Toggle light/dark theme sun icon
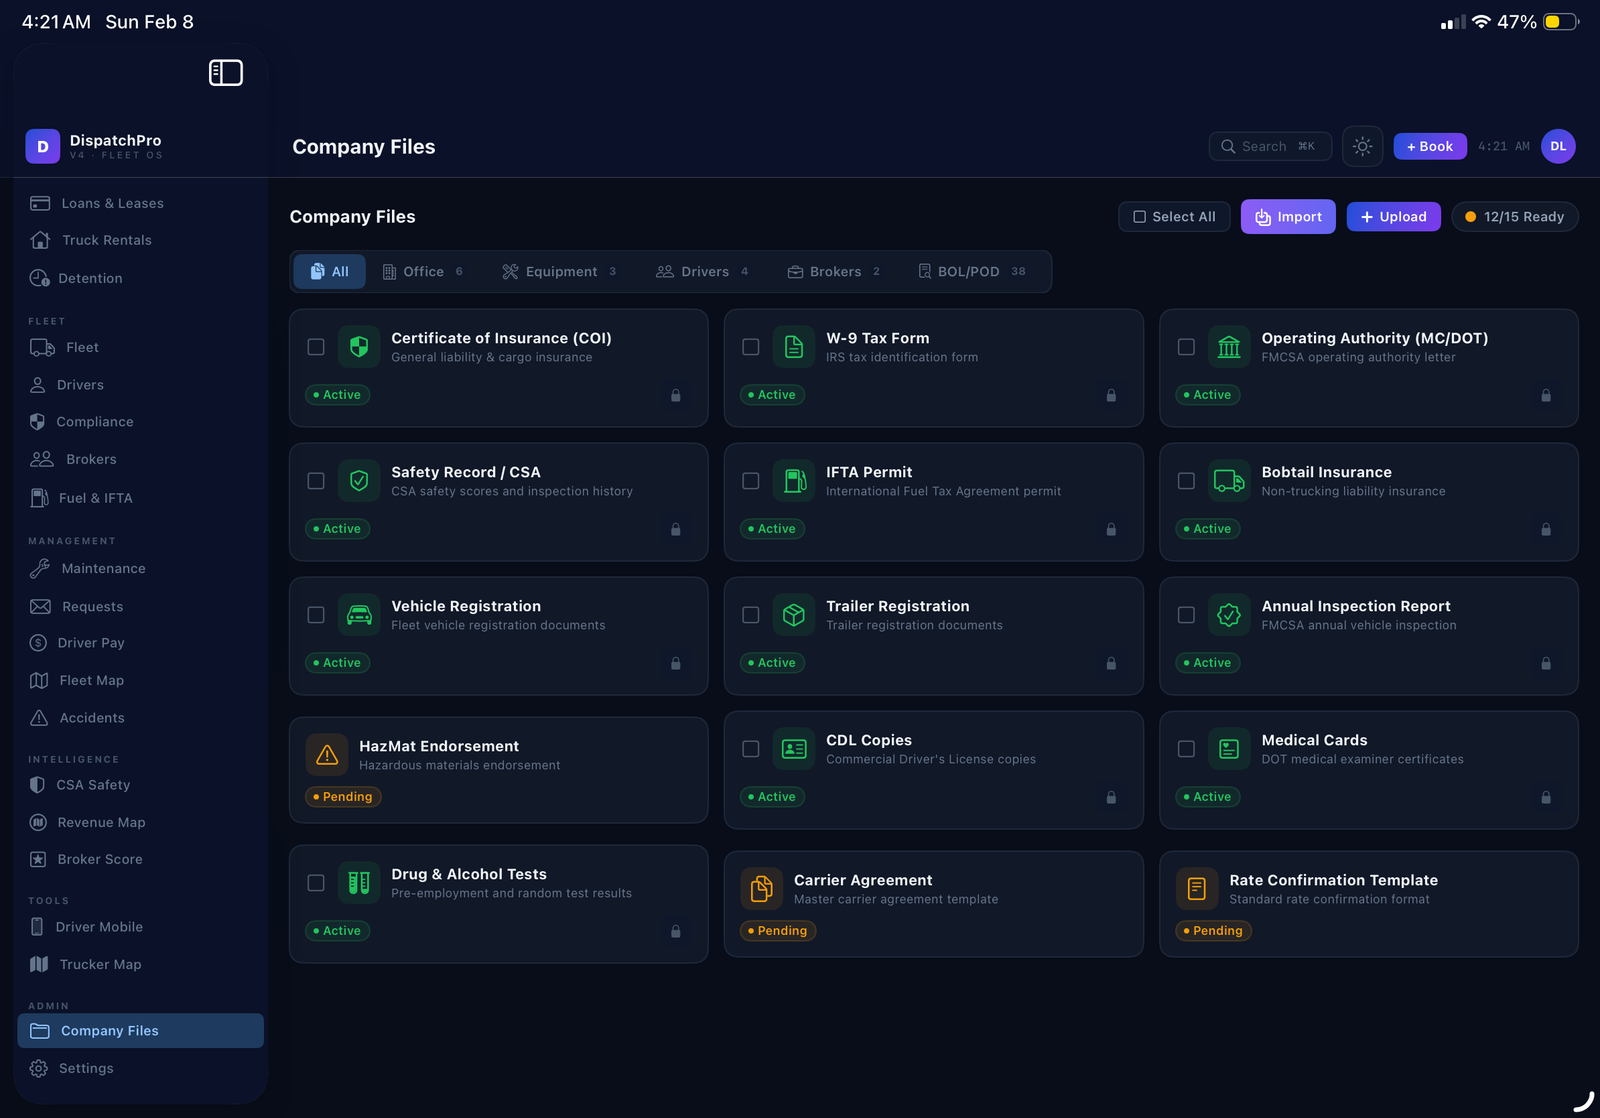This screenshot has height=1118, width=1600. (x=1362, y=147)
